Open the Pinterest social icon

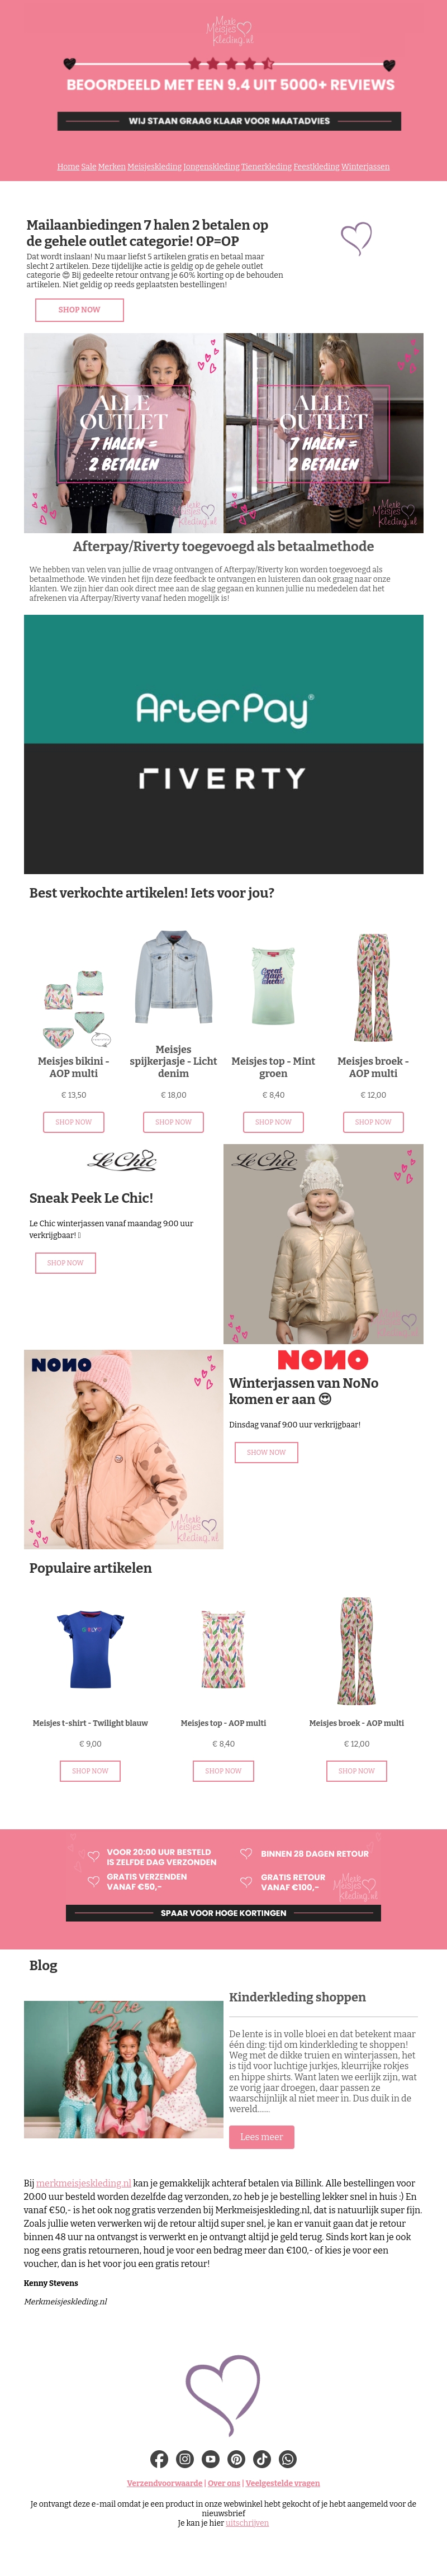(x=236, y=2459)
